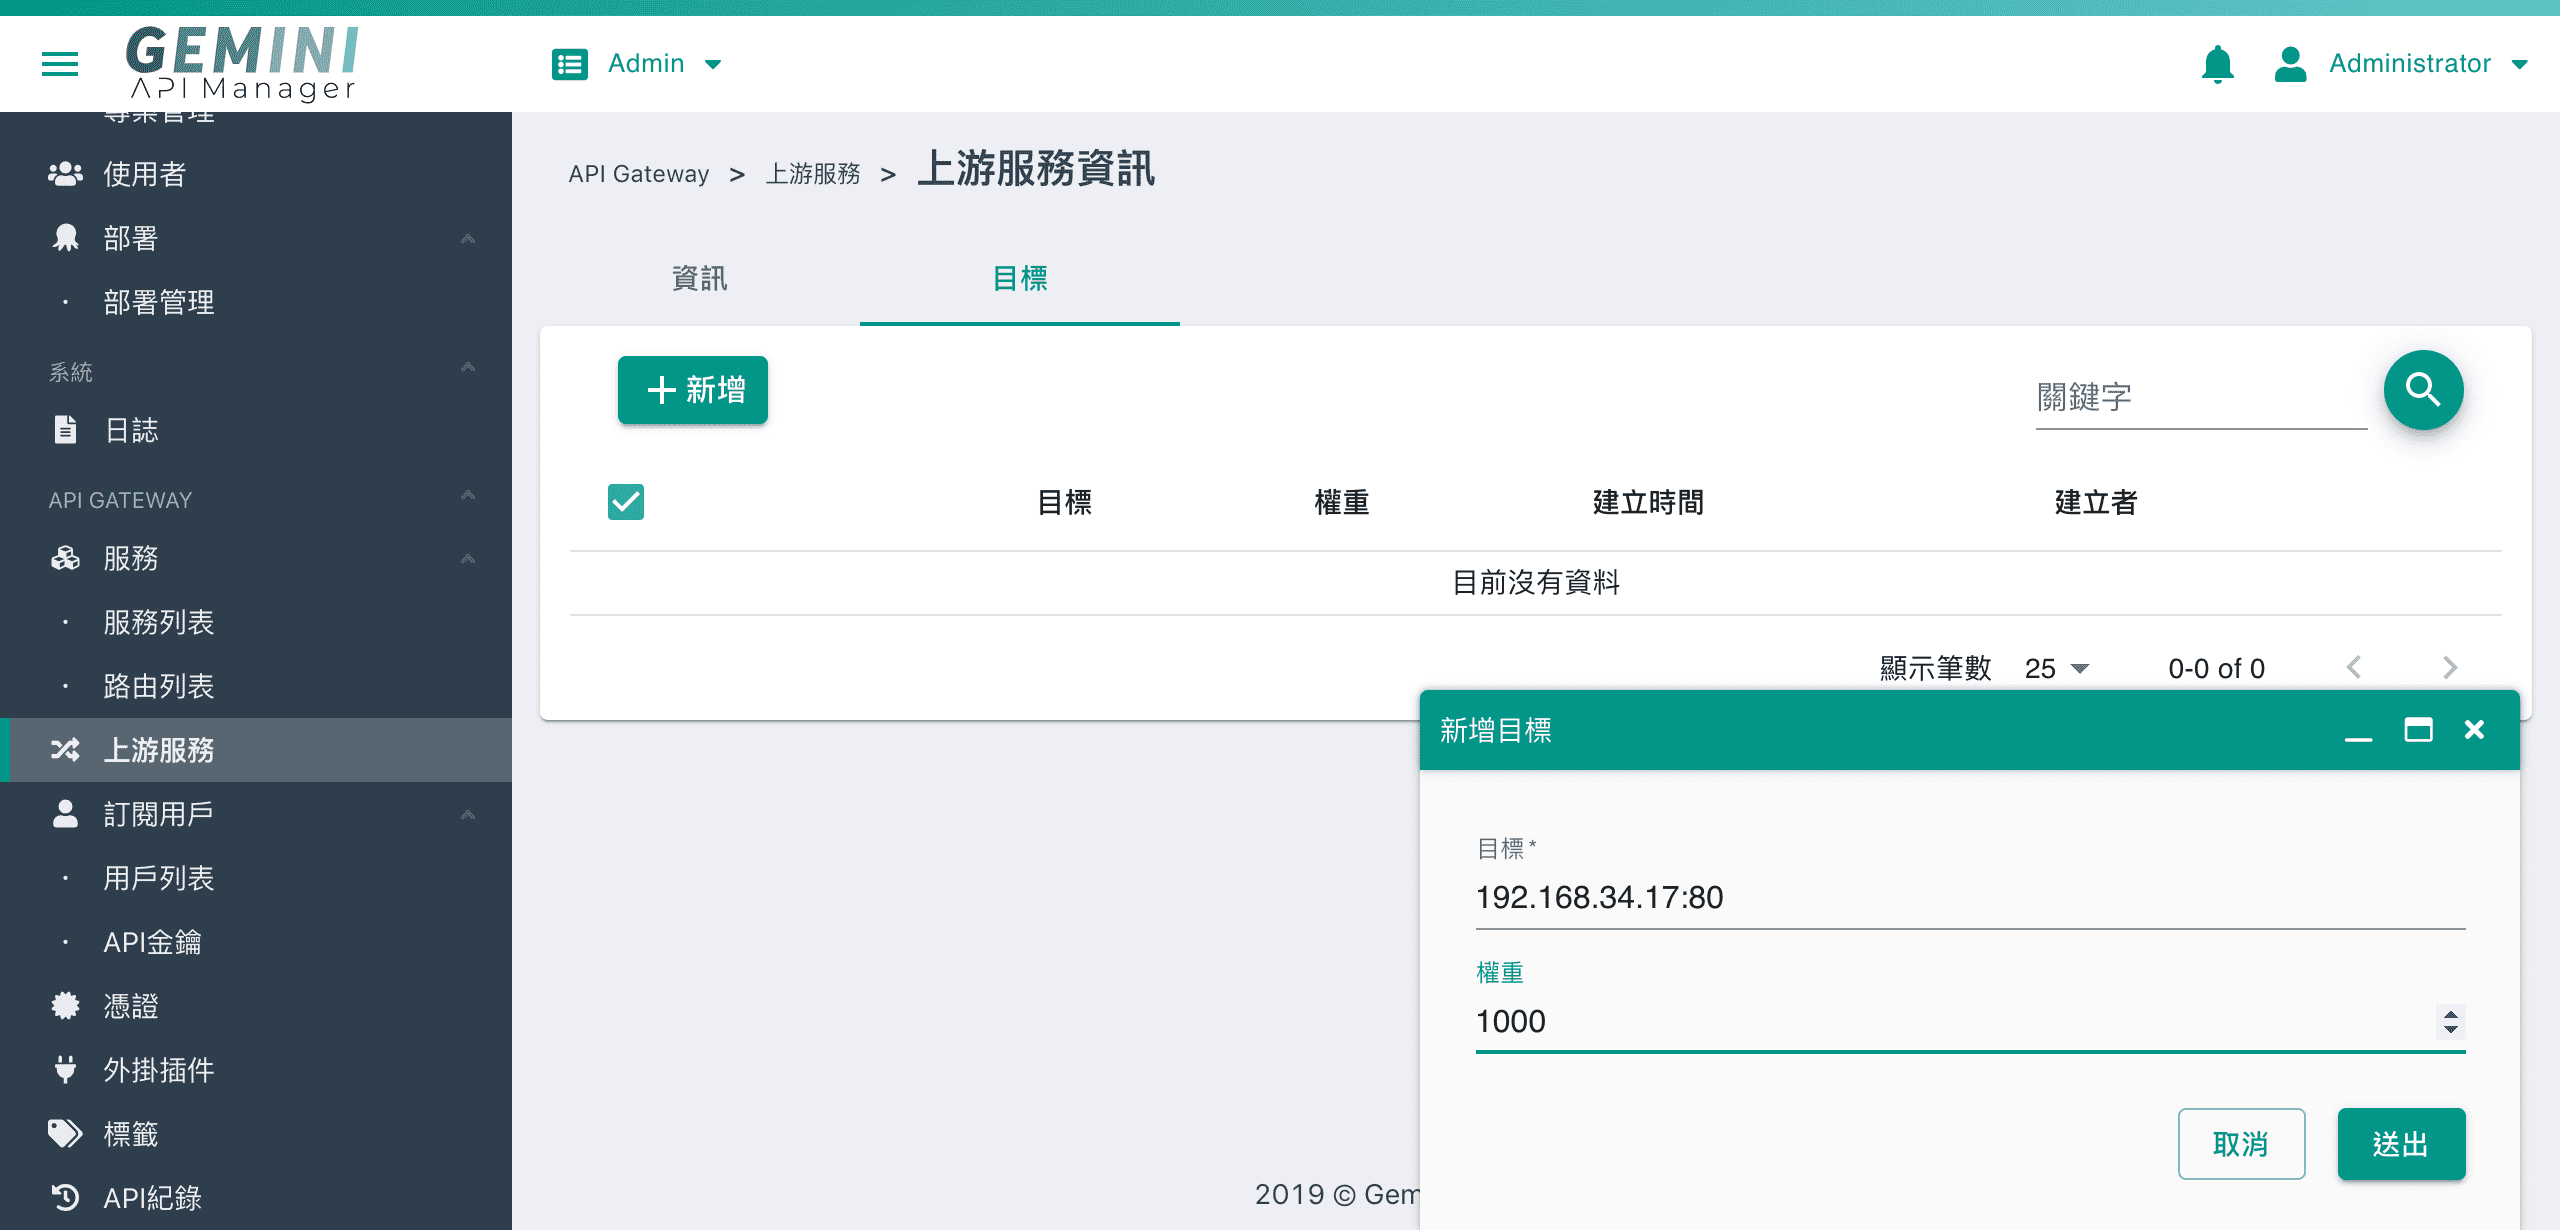This screenshot has height=1230, width=2560.
Task: Click the Gemini API Manager logo
Action: click(x=242, y=64)
